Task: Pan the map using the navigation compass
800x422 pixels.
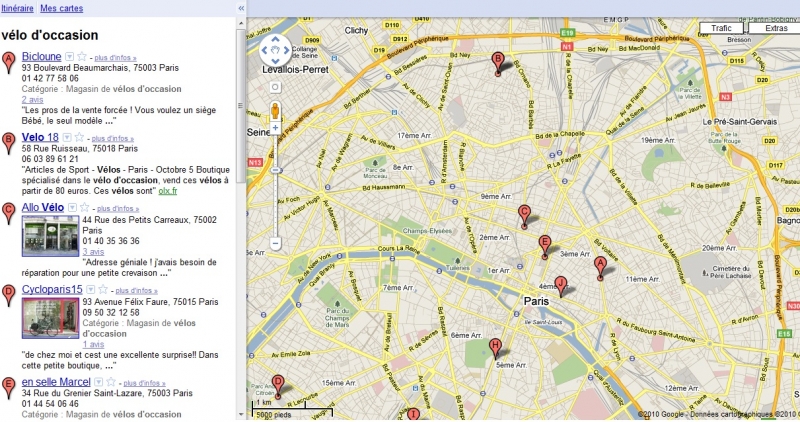Action: point(274,49)
